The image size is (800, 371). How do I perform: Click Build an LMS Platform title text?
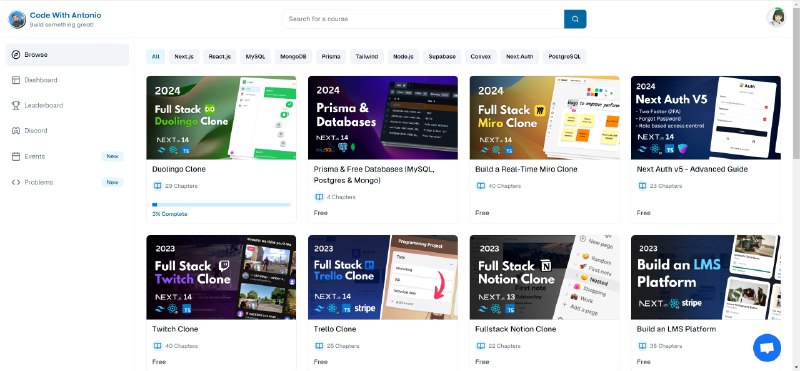[676, 329]
